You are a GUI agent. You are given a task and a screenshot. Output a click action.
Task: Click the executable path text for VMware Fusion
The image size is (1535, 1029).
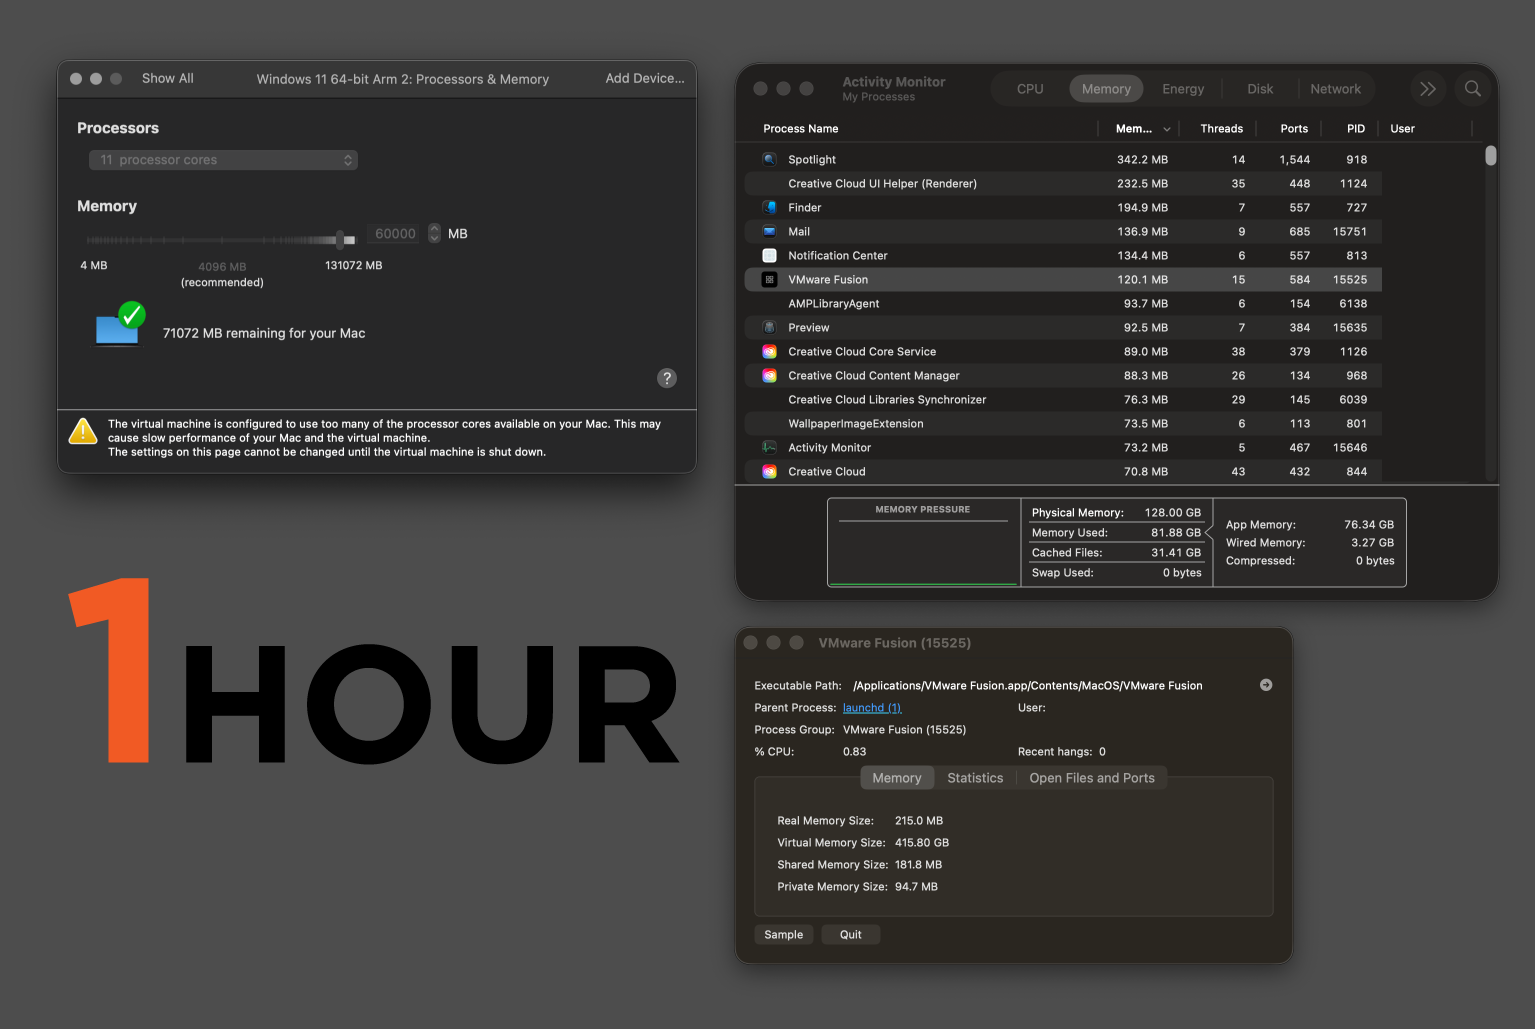click(1028, 686)
